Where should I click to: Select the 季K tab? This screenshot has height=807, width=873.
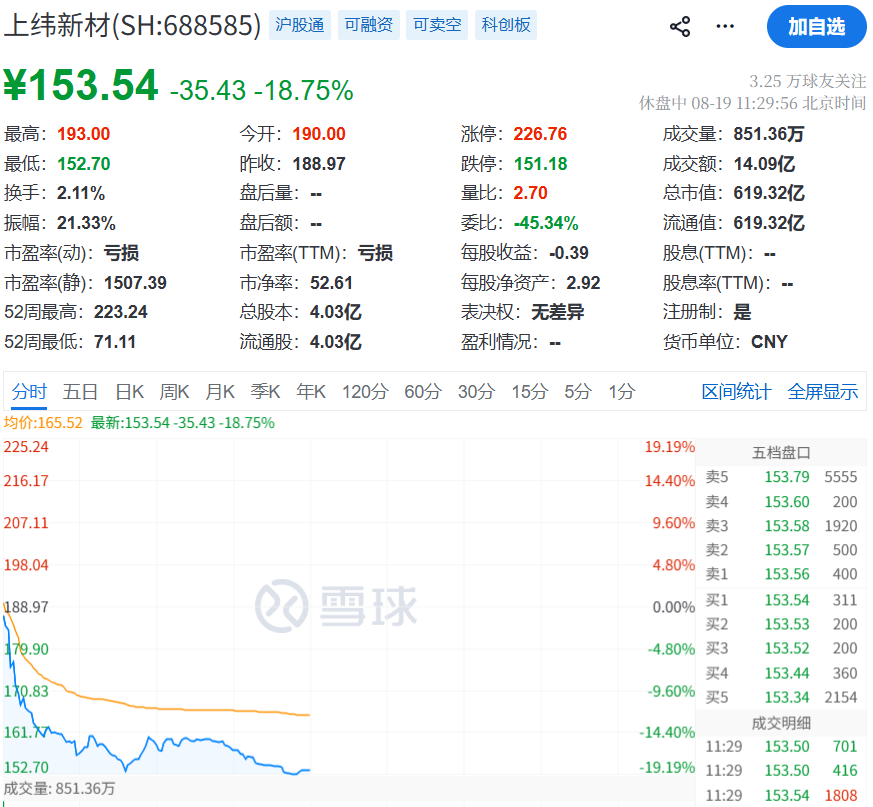(265, 392)
